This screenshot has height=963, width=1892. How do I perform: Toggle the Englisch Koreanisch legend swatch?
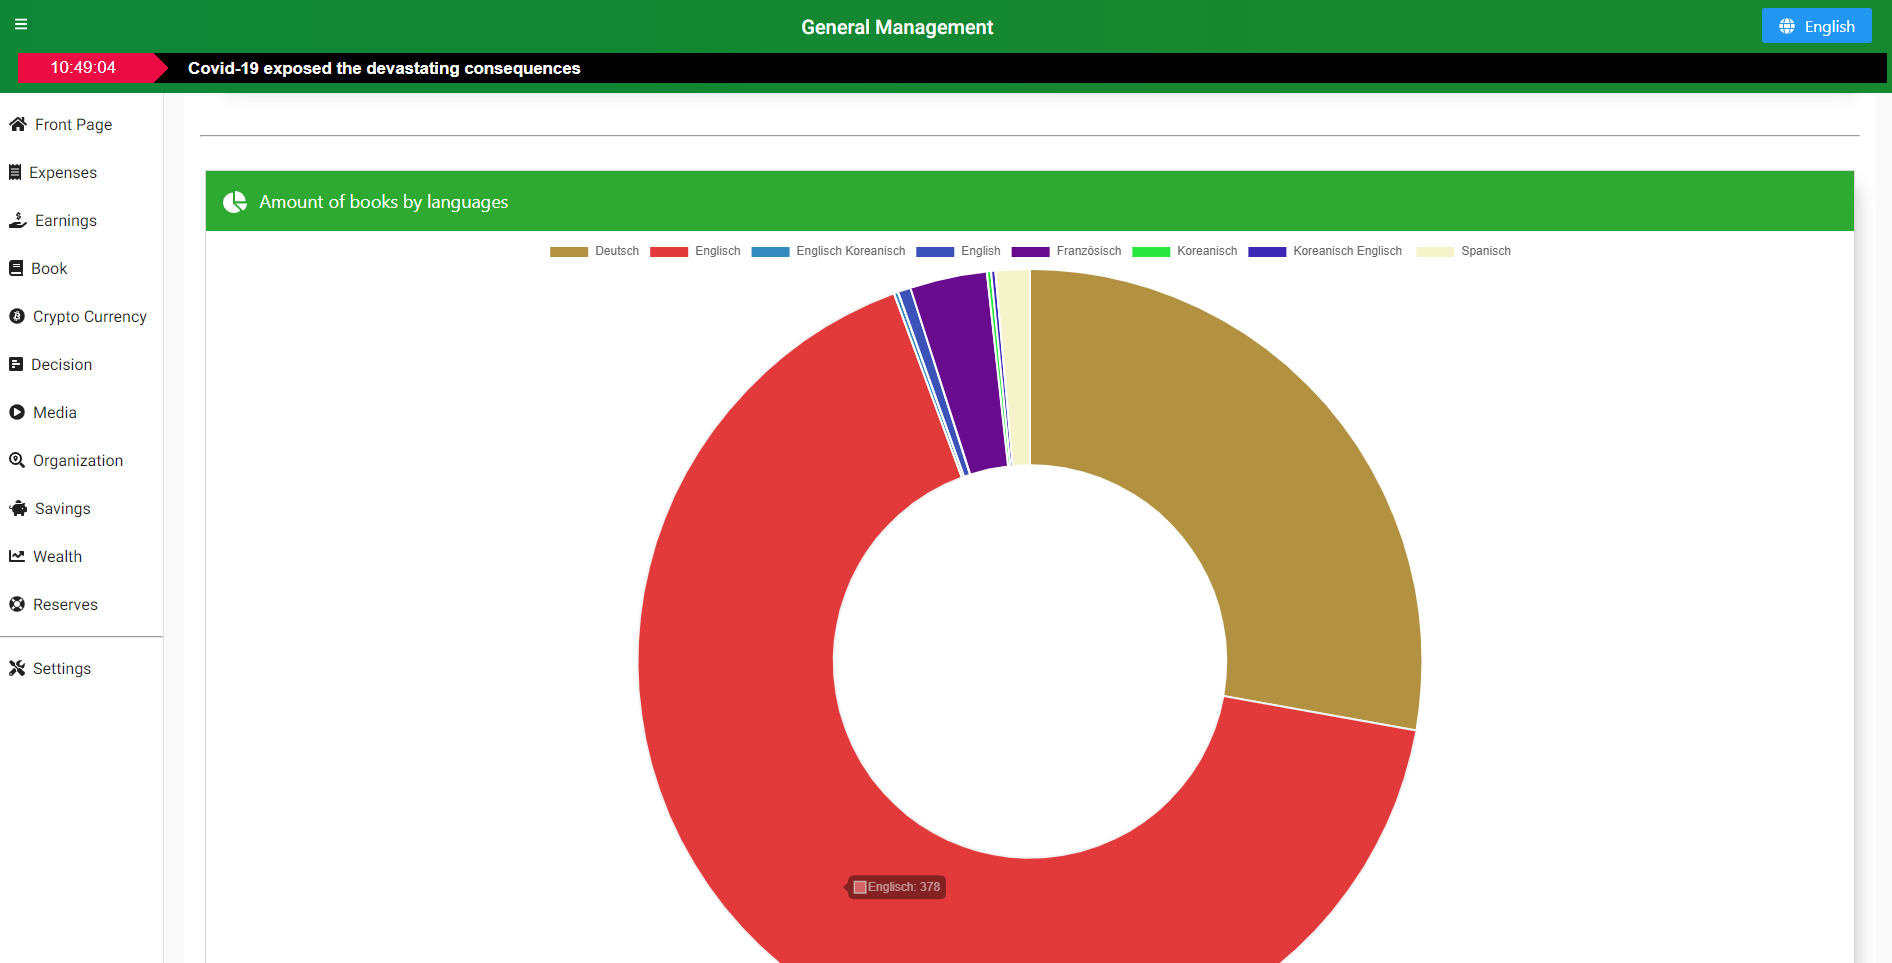[770, 252]
